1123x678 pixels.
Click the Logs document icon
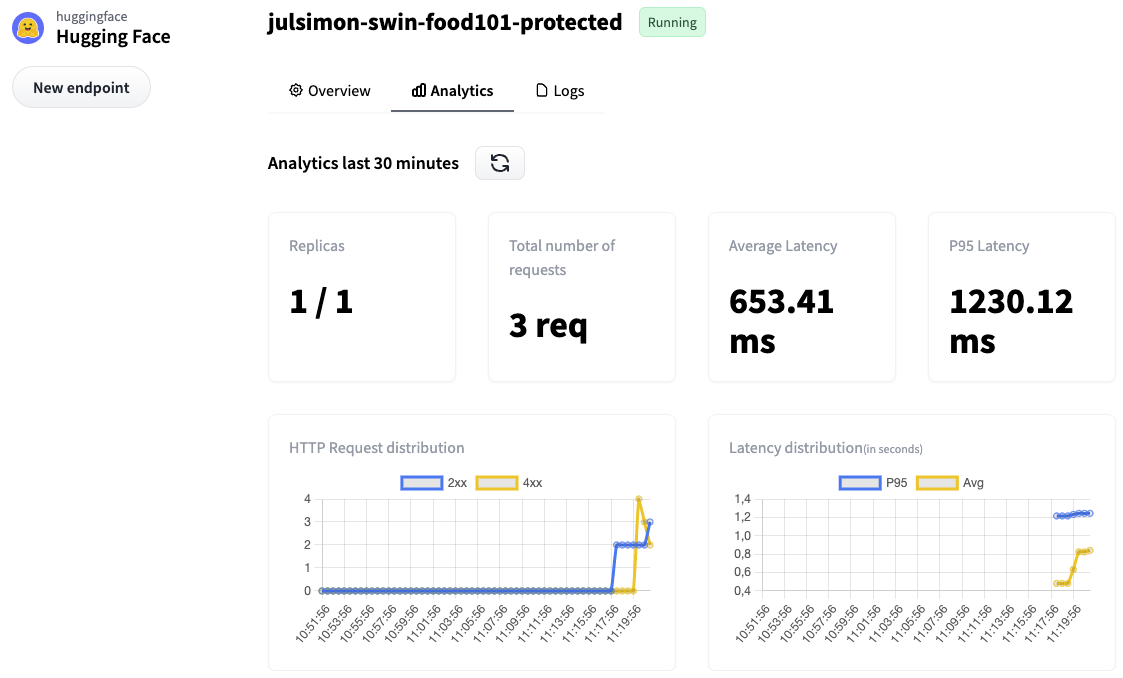pos(542,90)
